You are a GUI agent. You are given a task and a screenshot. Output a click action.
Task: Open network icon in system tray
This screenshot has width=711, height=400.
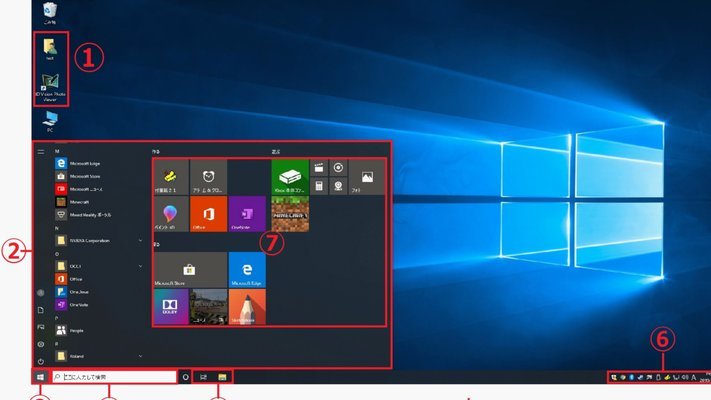tap(676, 377)
